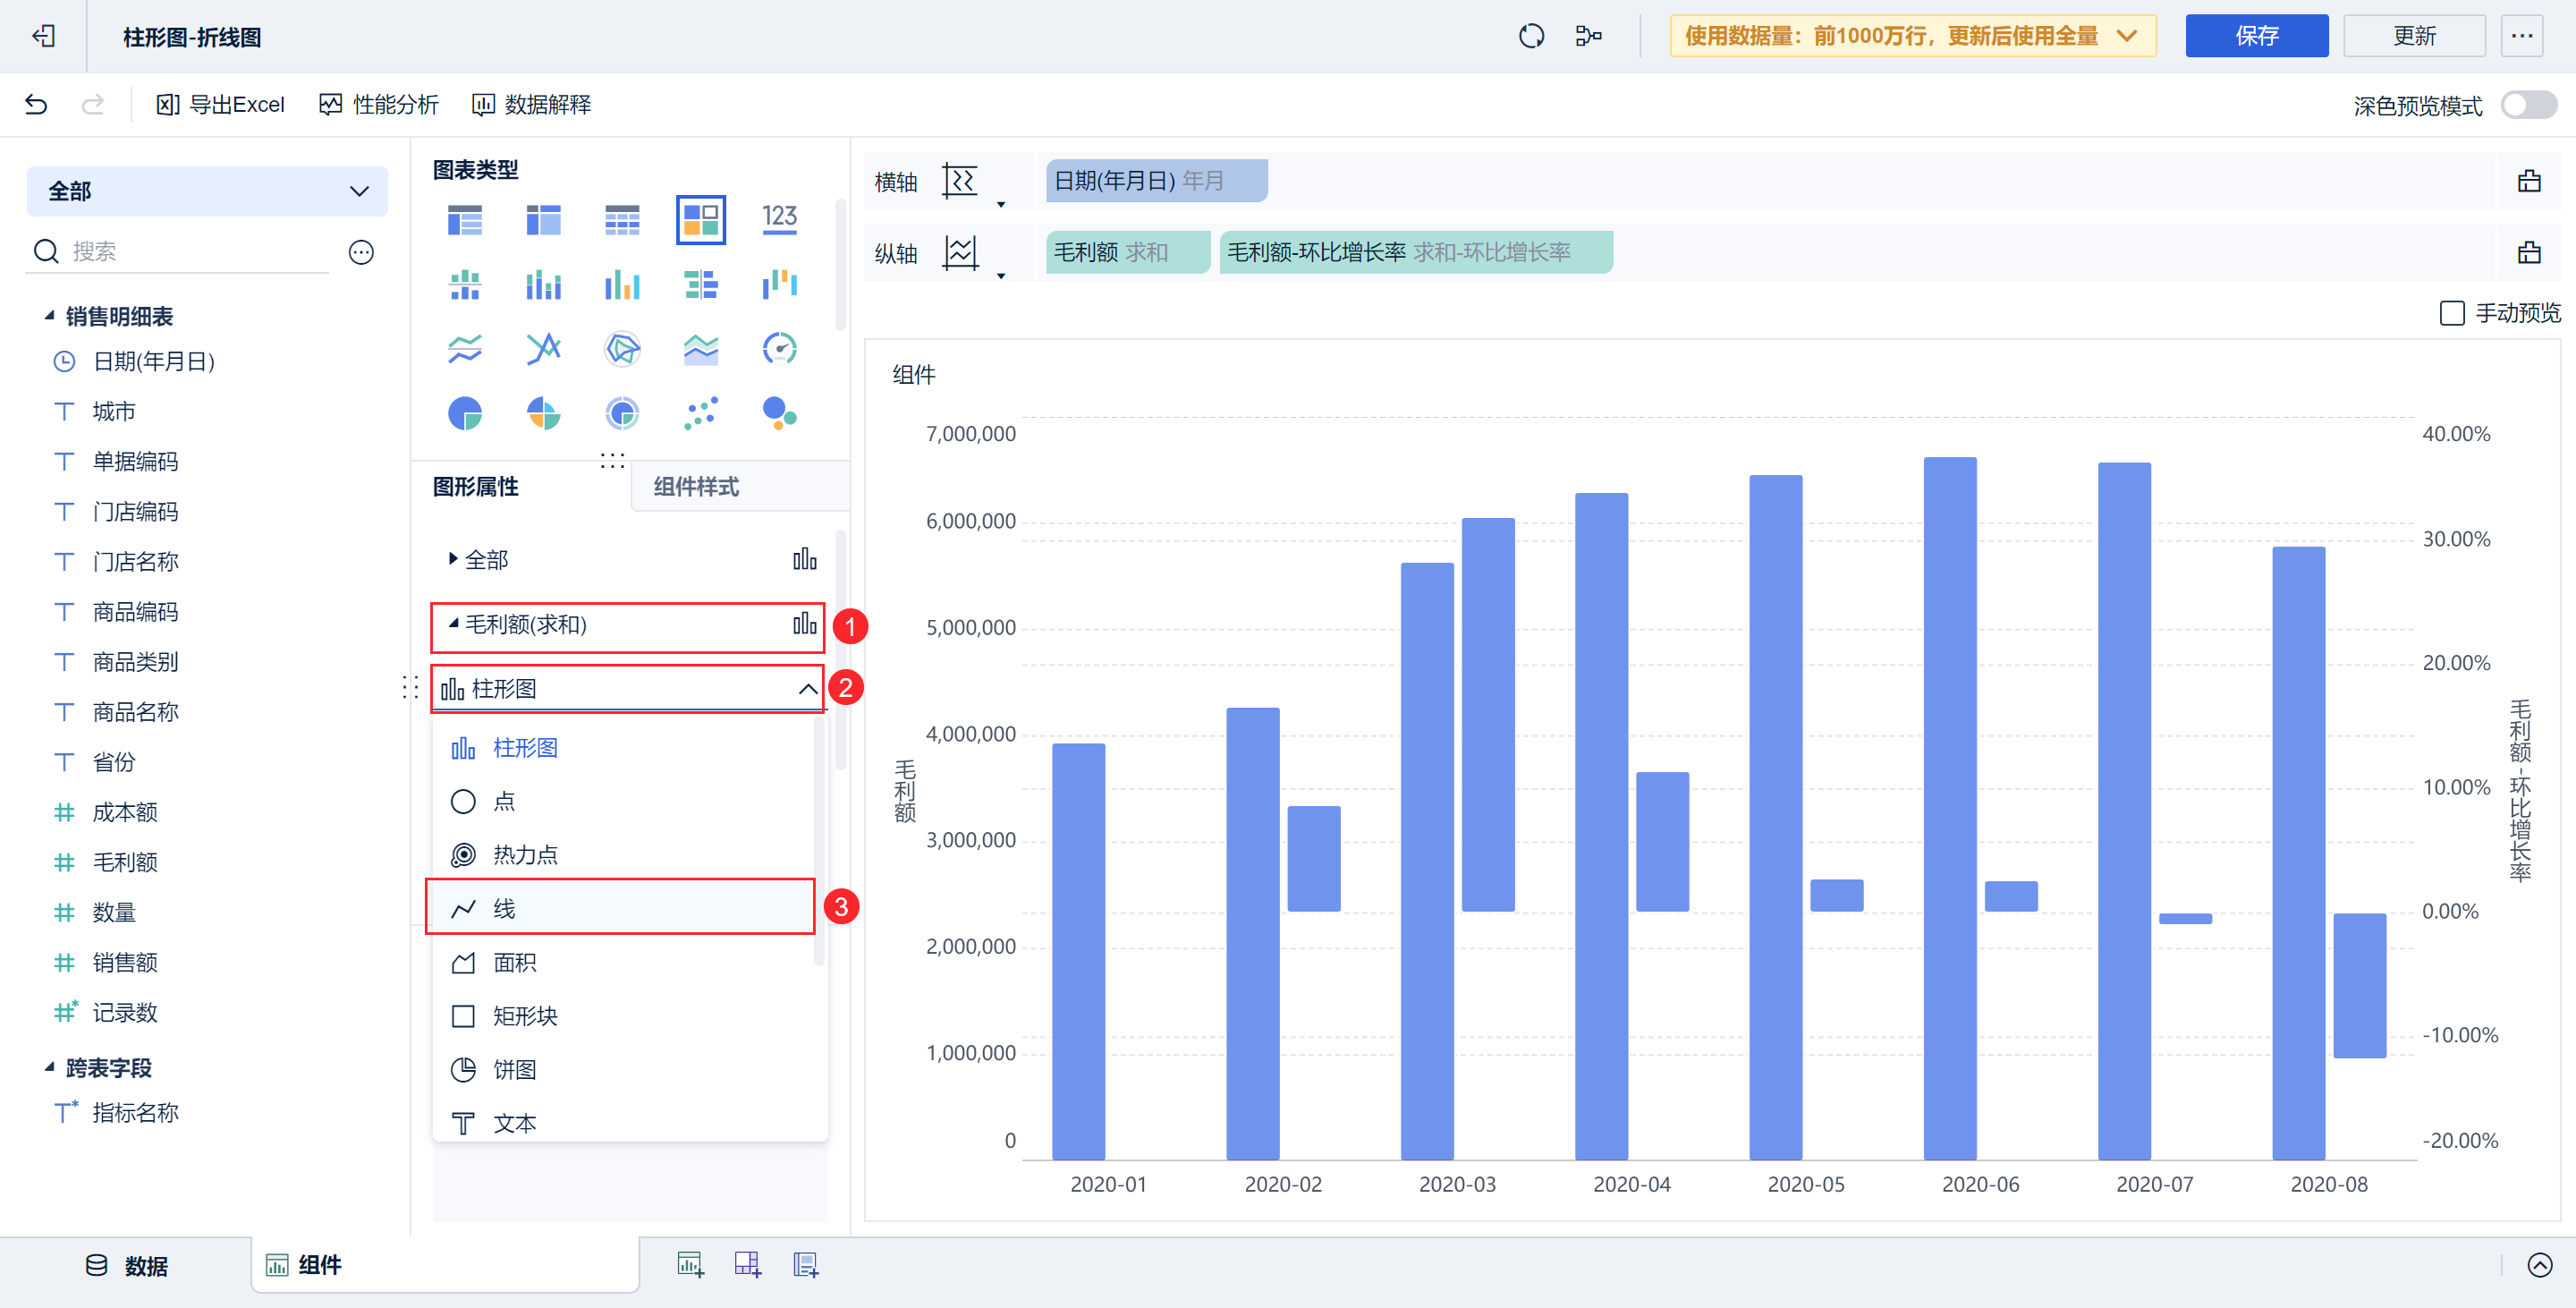
Task: Select the KPI number card chart type
Action: 779,219
